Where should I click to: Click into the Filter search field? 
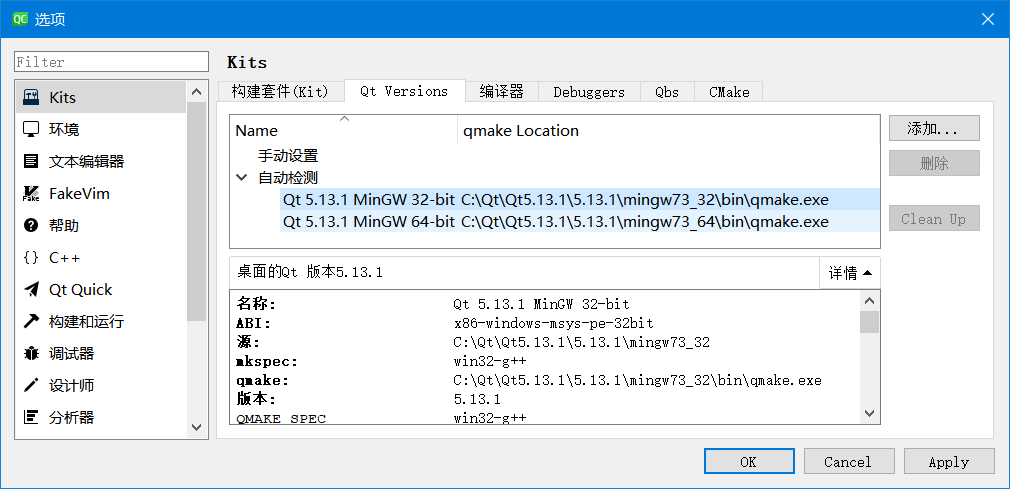(x=111, y=62)
